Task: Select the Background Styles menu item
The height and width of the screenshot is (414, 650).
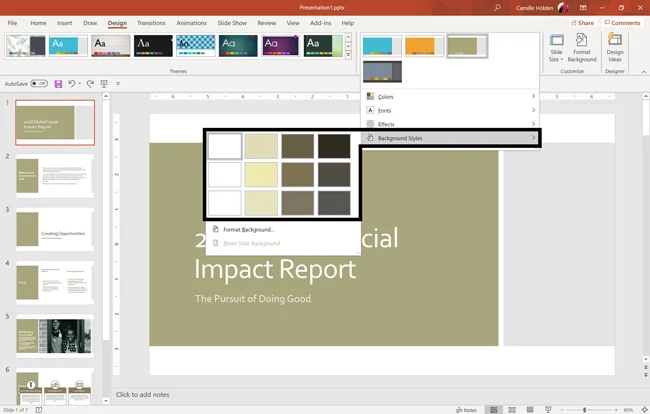Action: [450, 138]
